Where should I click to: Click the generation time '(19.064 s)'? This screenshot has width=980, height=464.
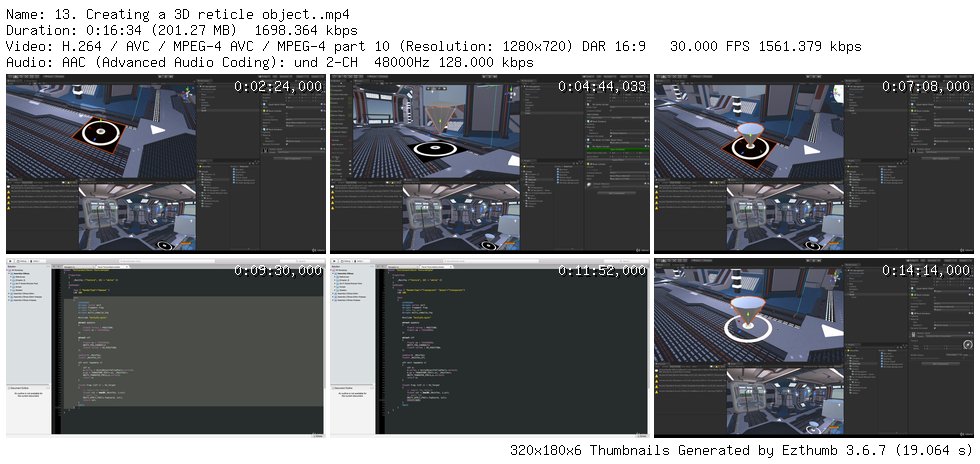(934, 450)
